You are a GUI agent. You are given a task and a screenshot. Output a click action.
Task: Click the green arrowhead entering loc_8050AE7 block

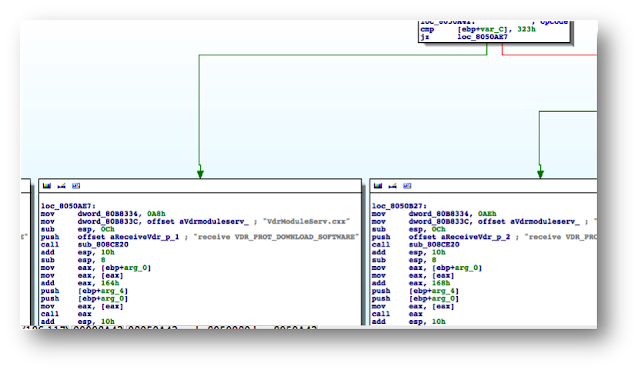pyautogui.click(x=200, y=174)
